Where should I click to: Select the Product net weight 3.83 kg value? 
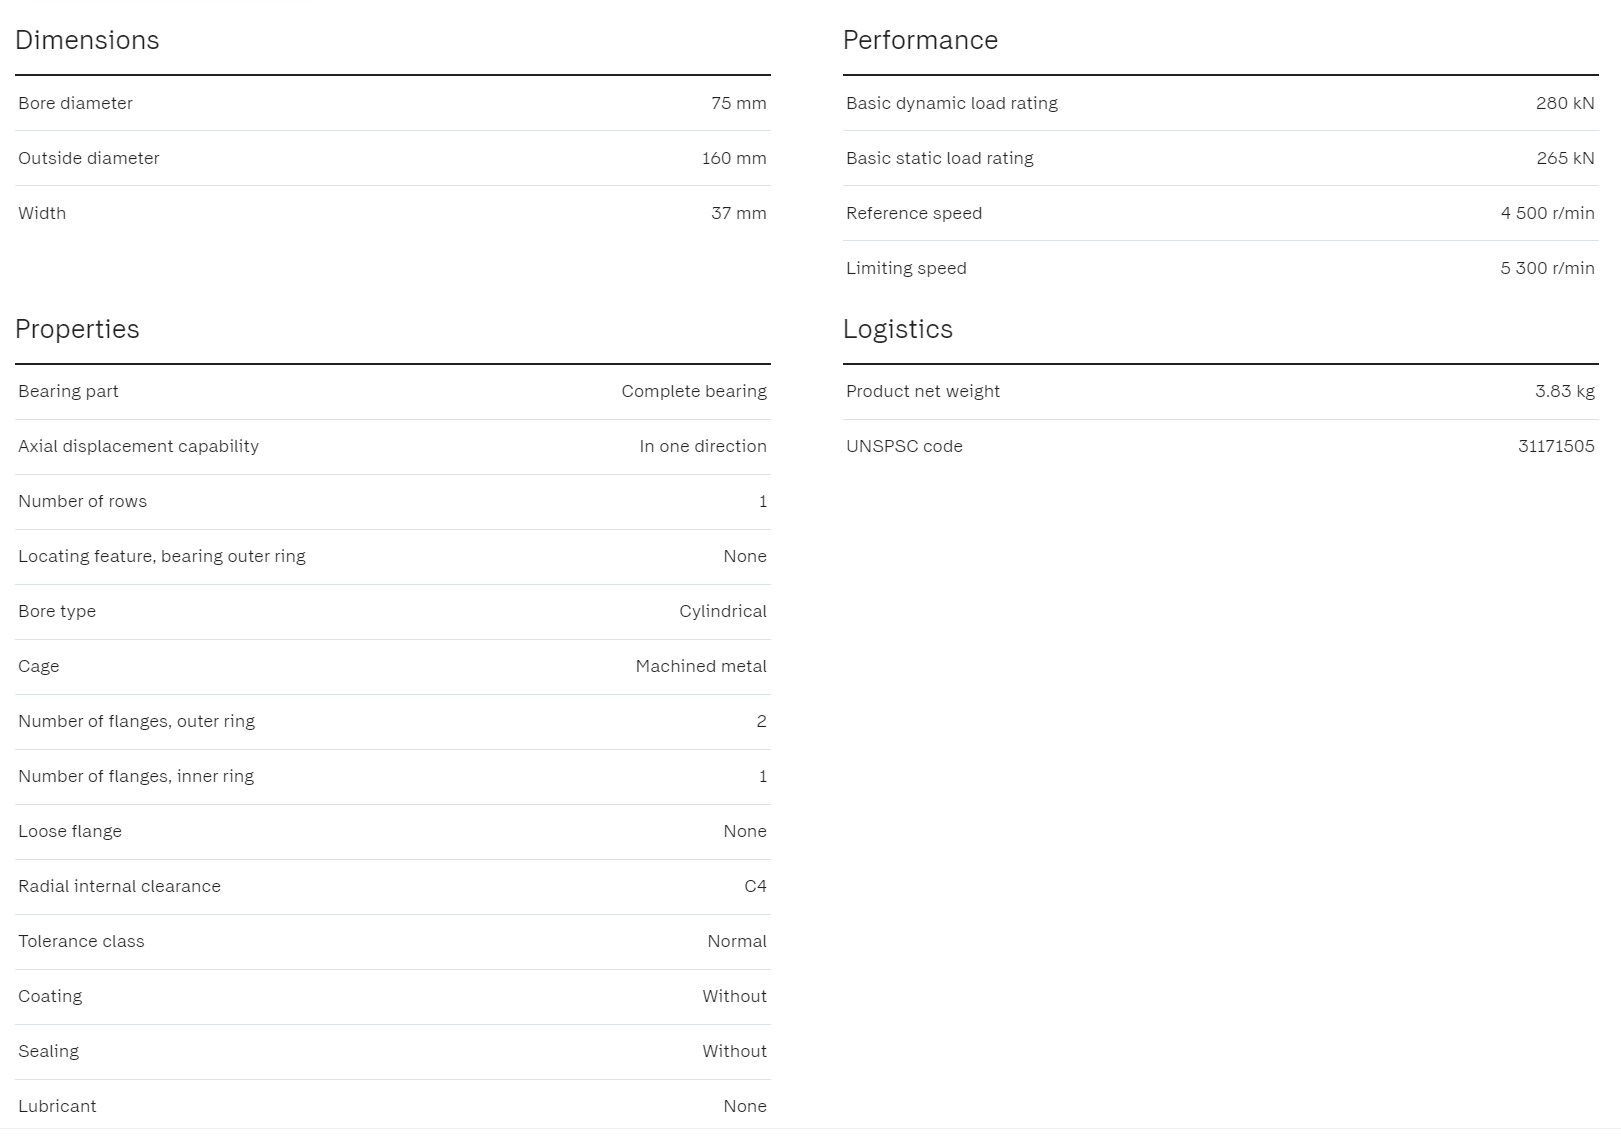point(1565,391)
